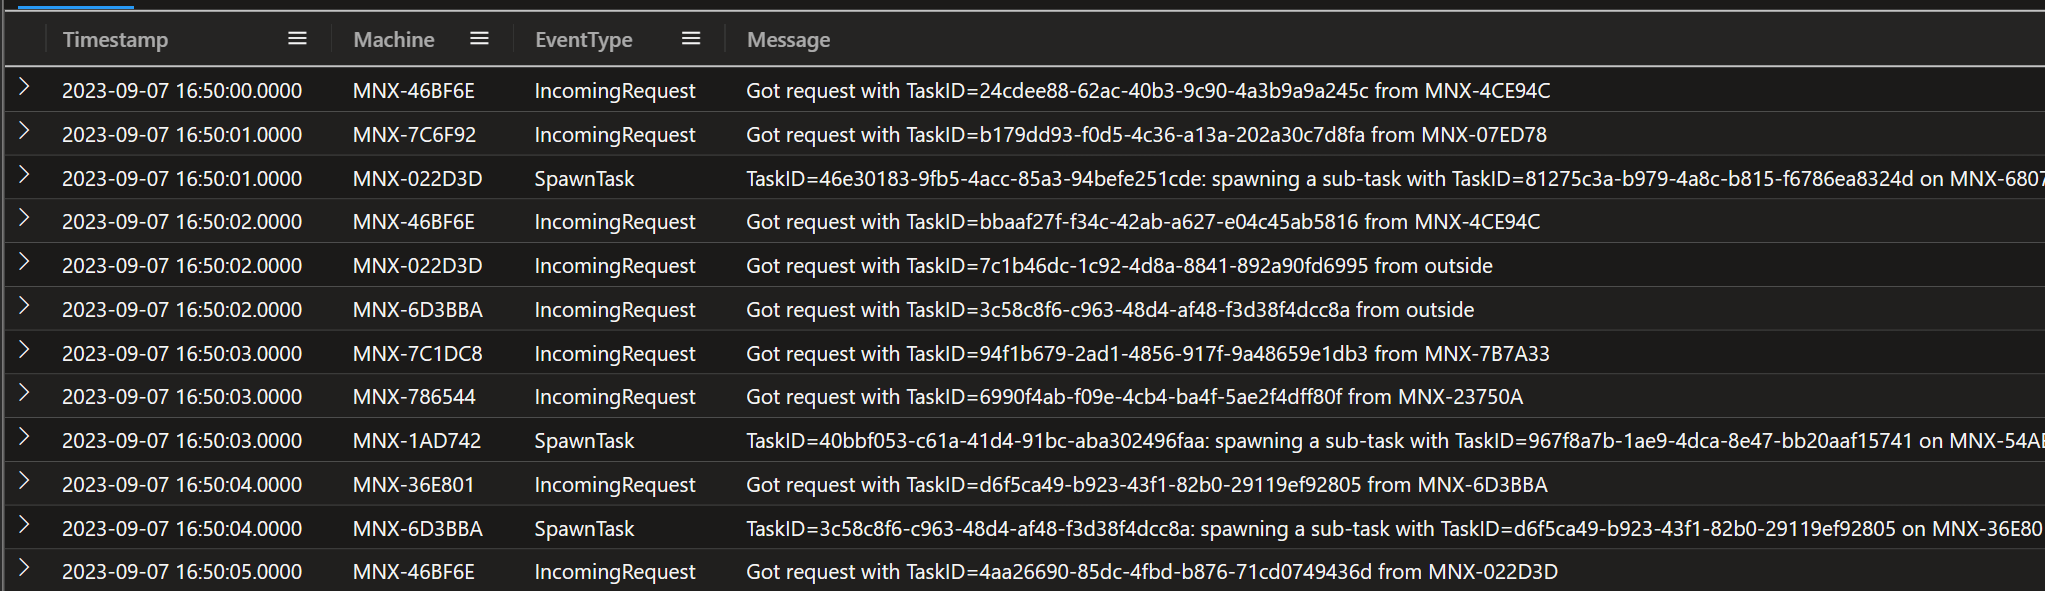2045x591 pixels.
Task: Select the MNX-6D3BBA IncomingRequest machine cell
Action: 418,310
